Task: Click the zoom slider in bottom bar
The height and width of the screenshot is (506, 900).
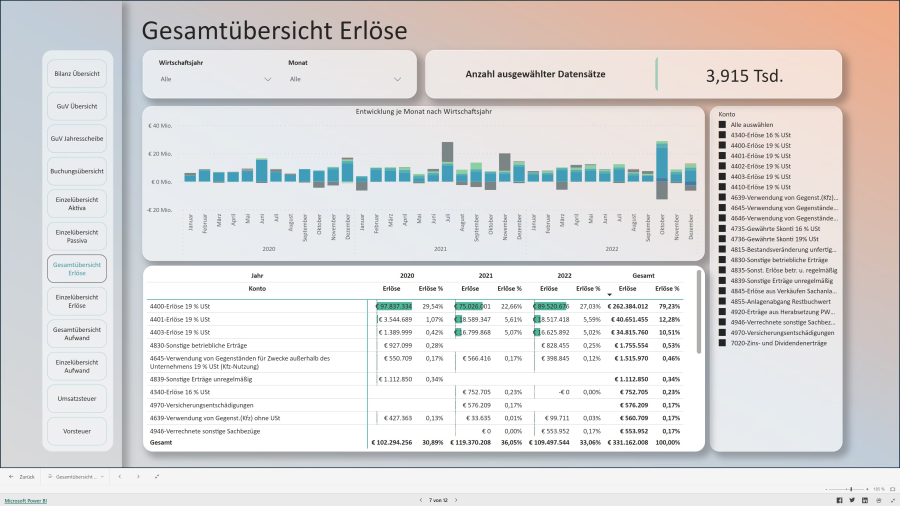Action: tap(851, 489)
